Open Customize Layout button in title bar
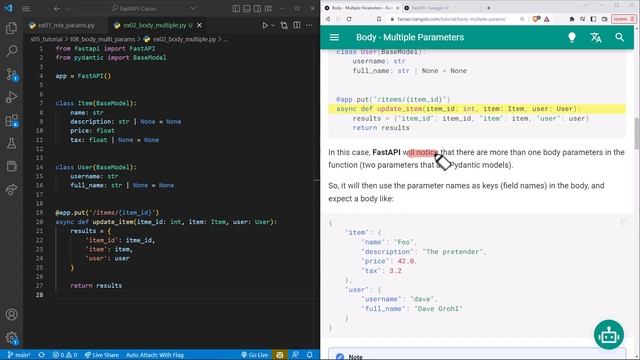The image size is (640, 360). pyautogui.click(x=268, y=8)
